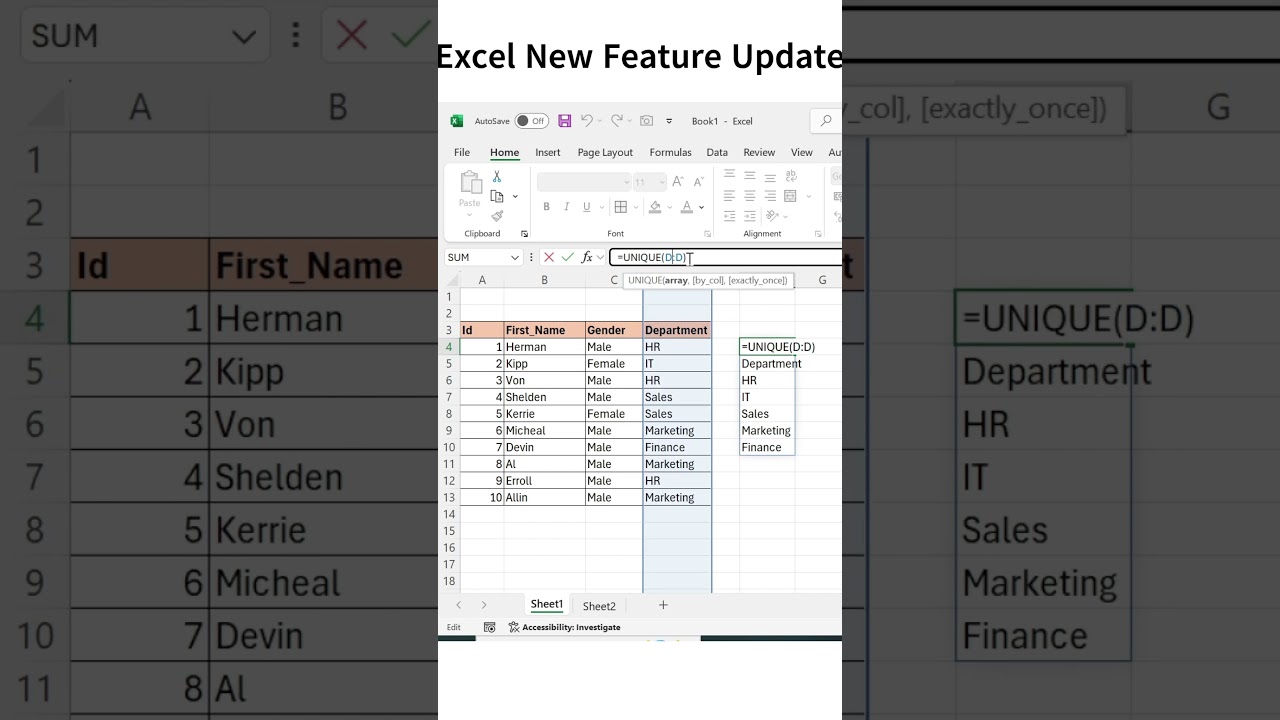Align text right
Viewport: 1280px width, 720px height.
[x=770, y=196]
